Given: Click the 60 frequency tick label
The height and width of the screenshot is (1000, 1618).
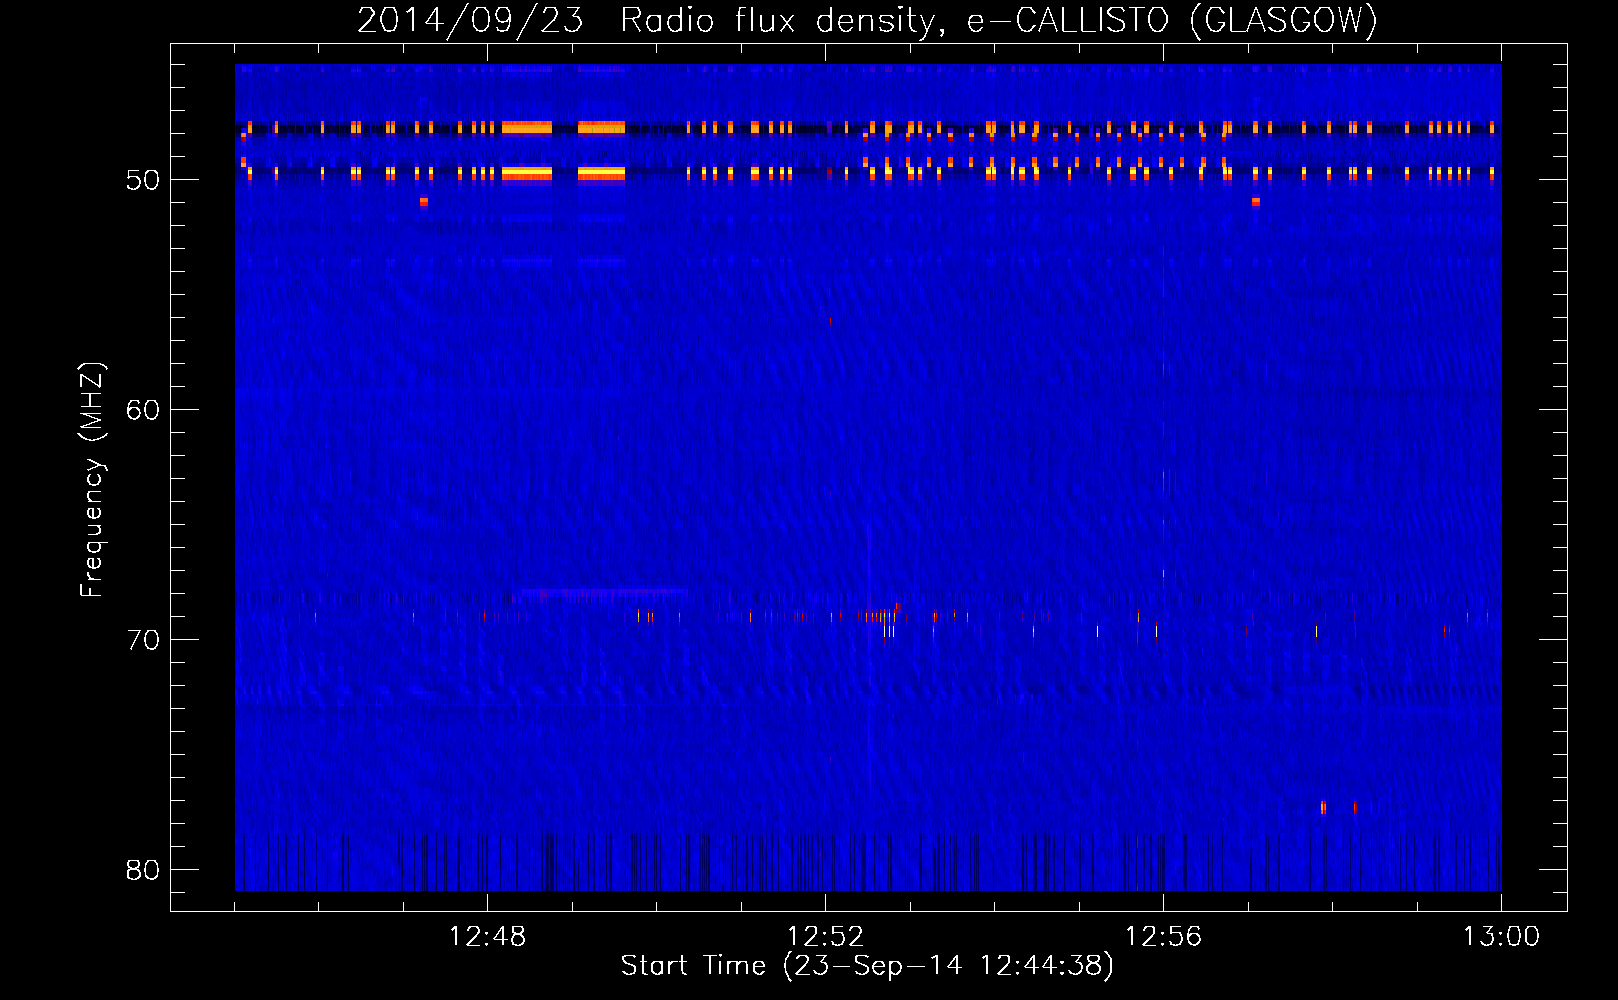Looking at the screenshot, I should (x=143, y=410).
